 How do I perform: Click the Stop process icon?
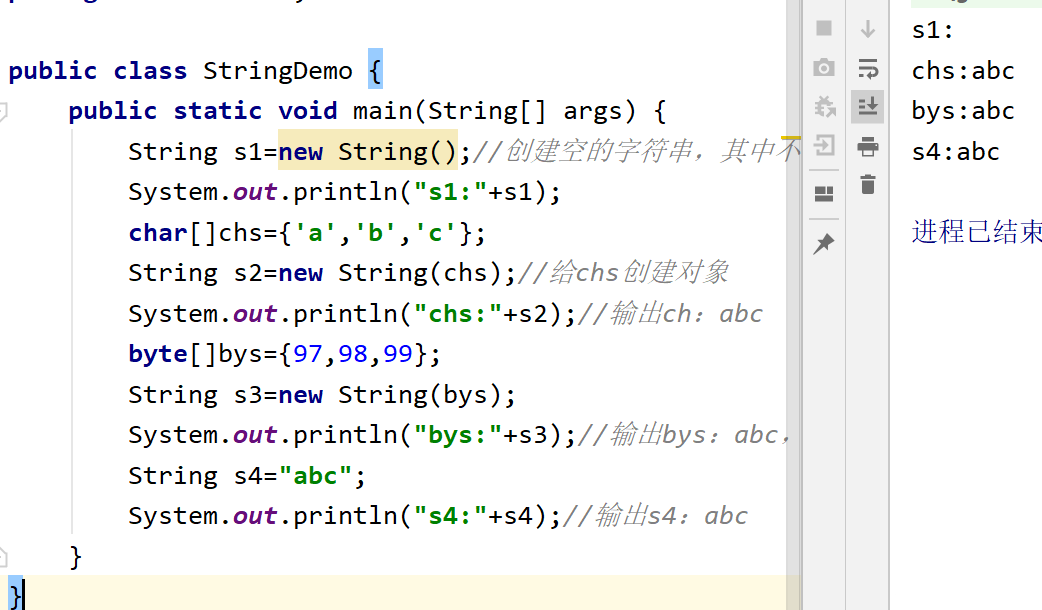(823, 29)
